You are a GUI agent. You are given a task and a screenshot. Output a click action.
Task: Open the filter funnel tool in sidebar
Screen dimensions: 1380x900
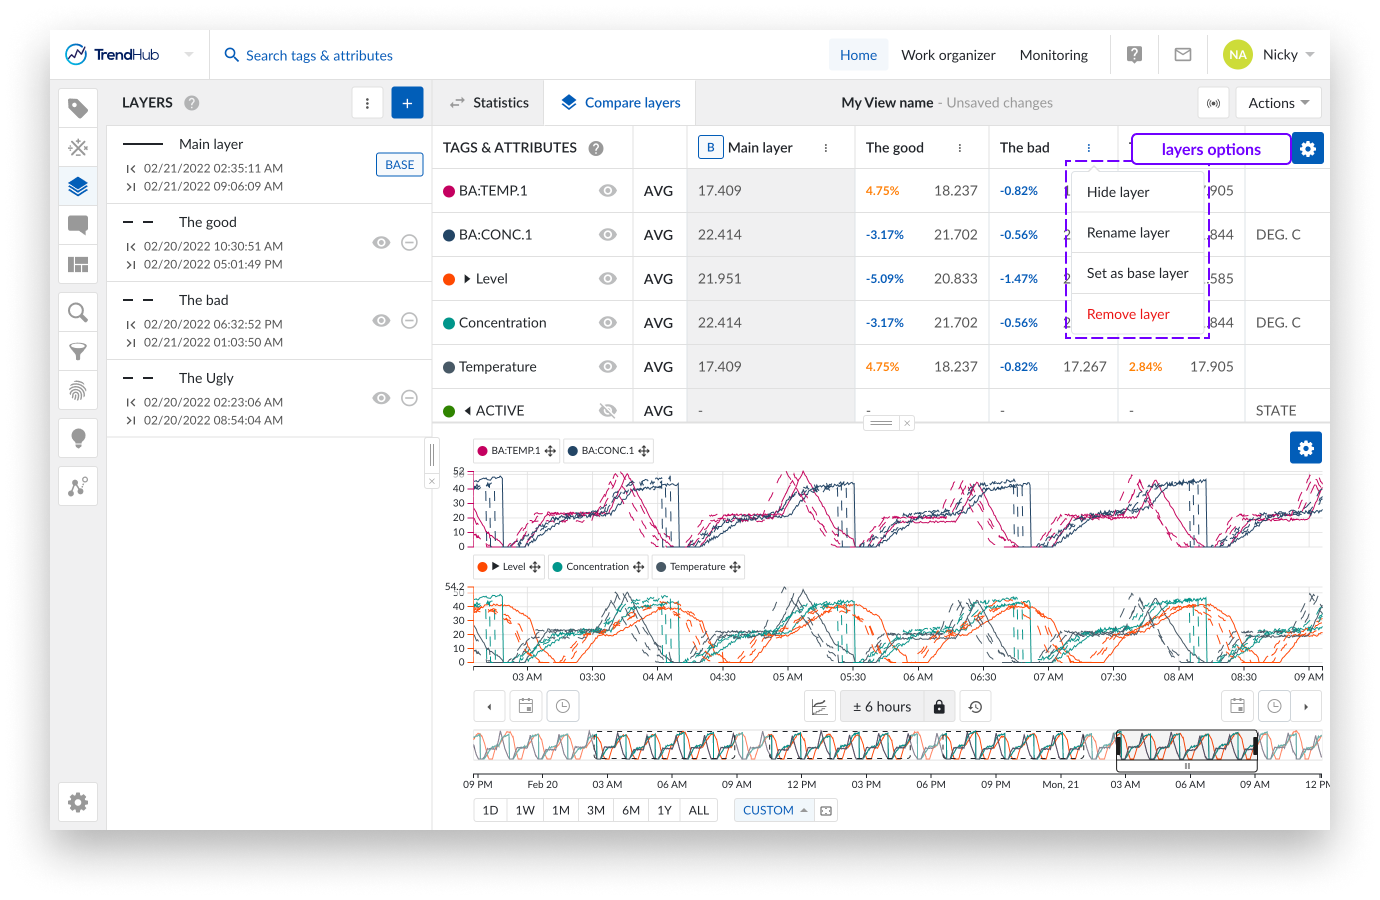[x=78, y=351]
